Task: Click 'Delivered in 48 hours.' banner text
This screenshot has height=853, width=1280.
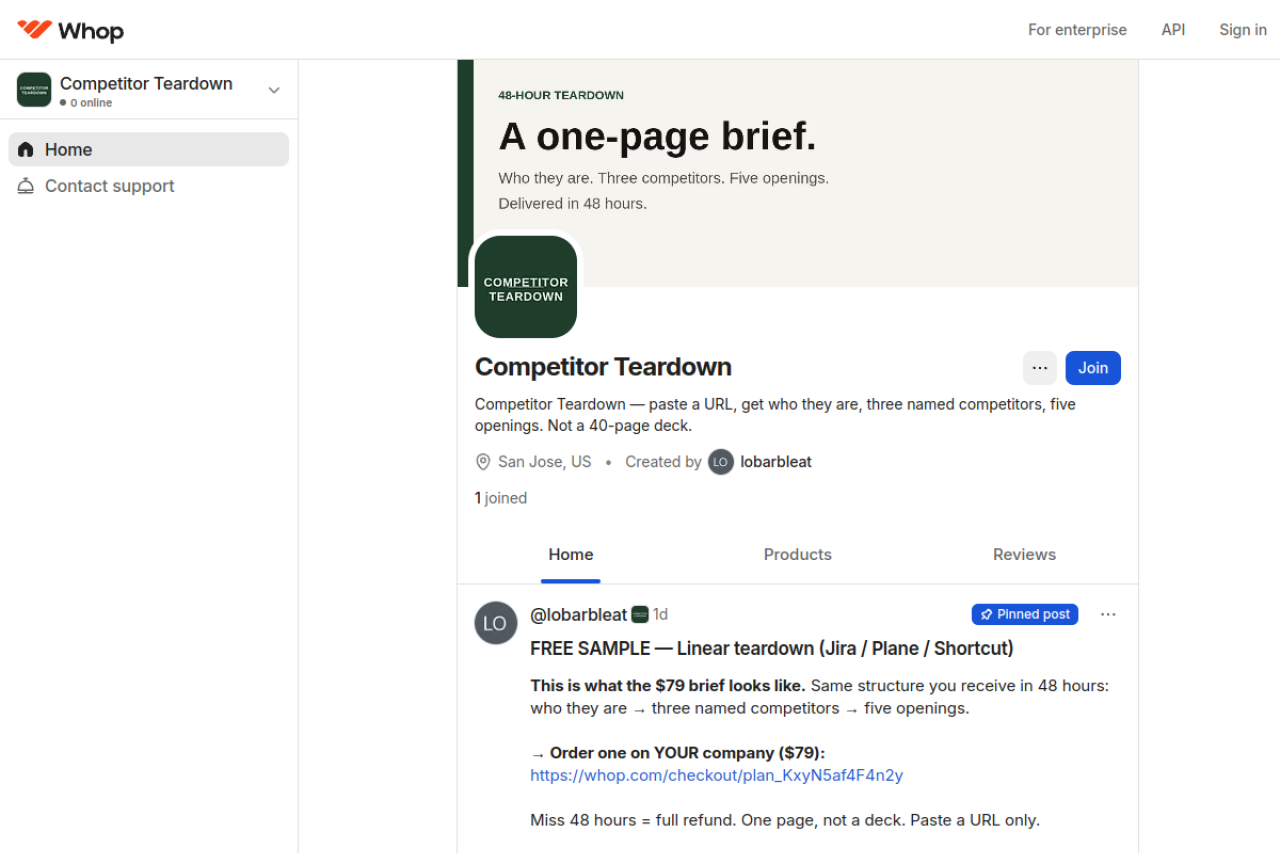Action: point(573,203)
